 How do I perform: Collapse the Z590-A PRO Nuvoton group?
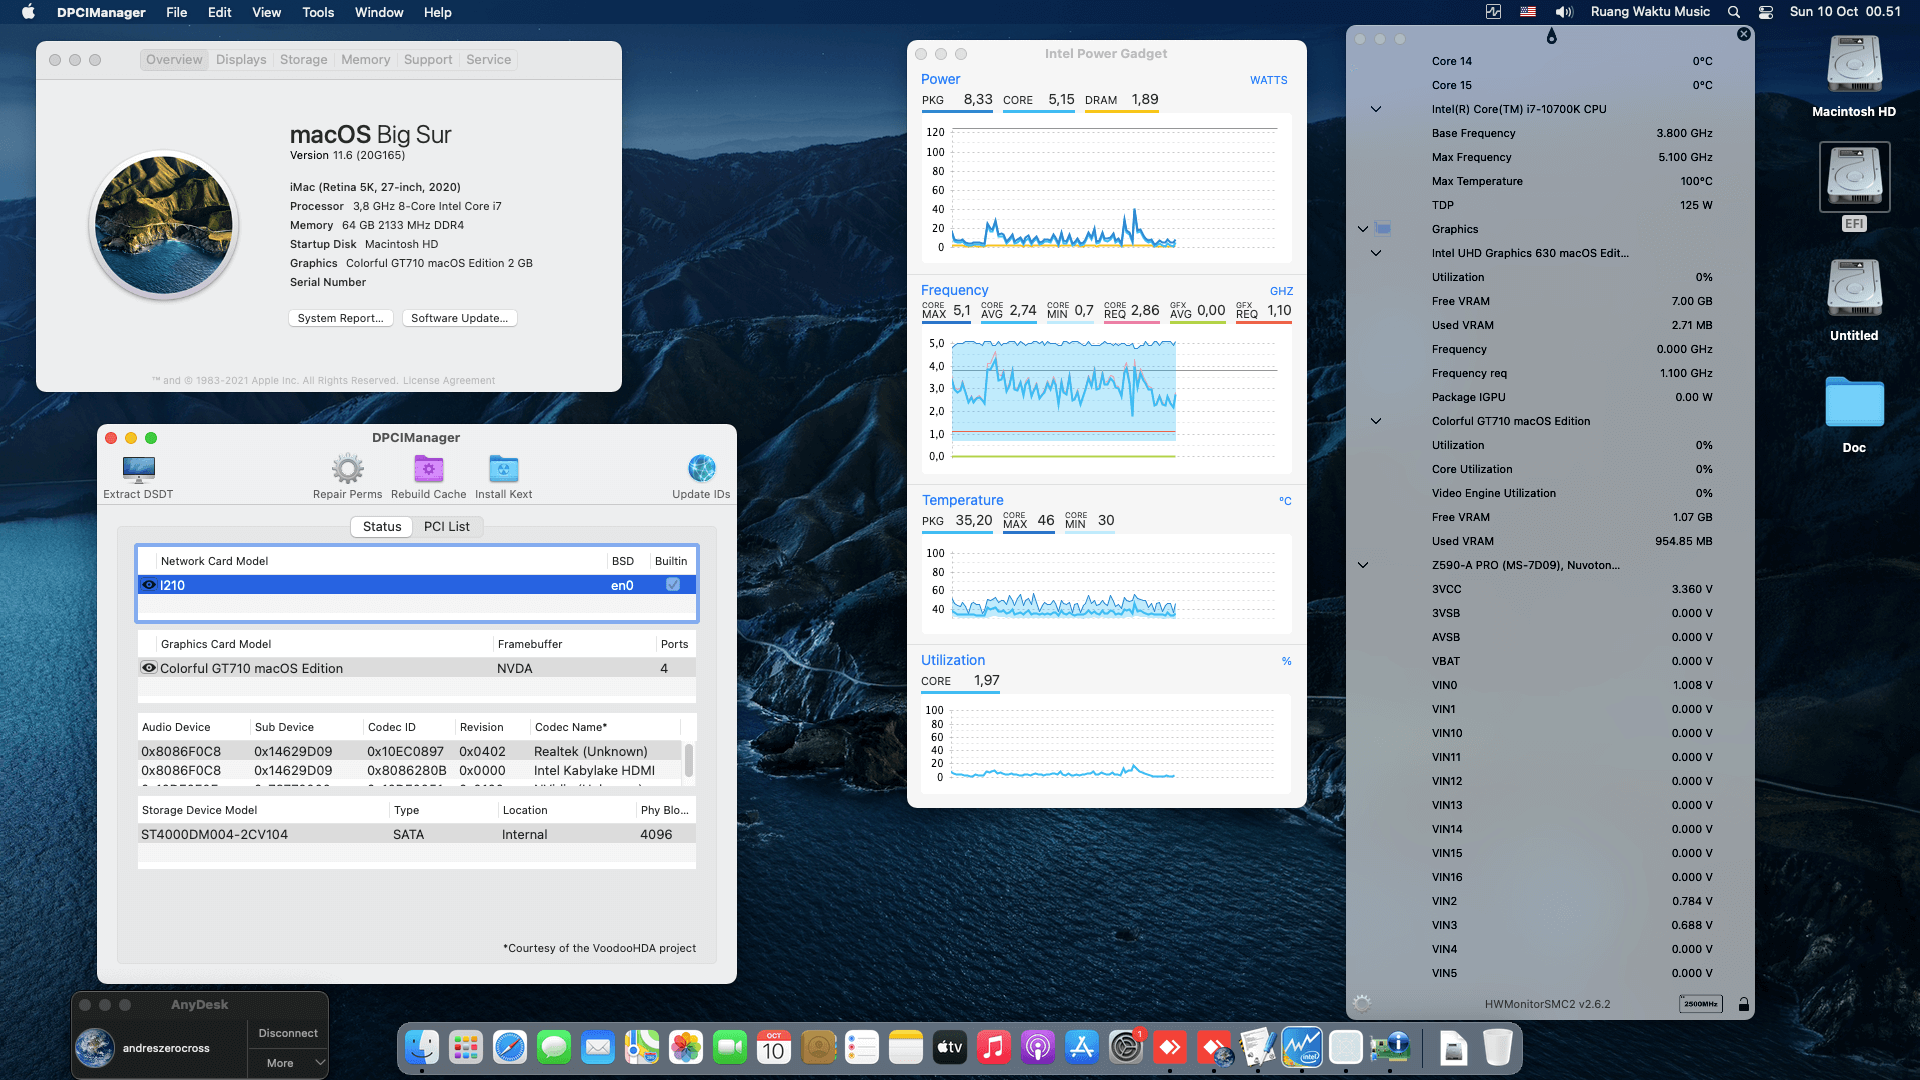pos(1362,565)
